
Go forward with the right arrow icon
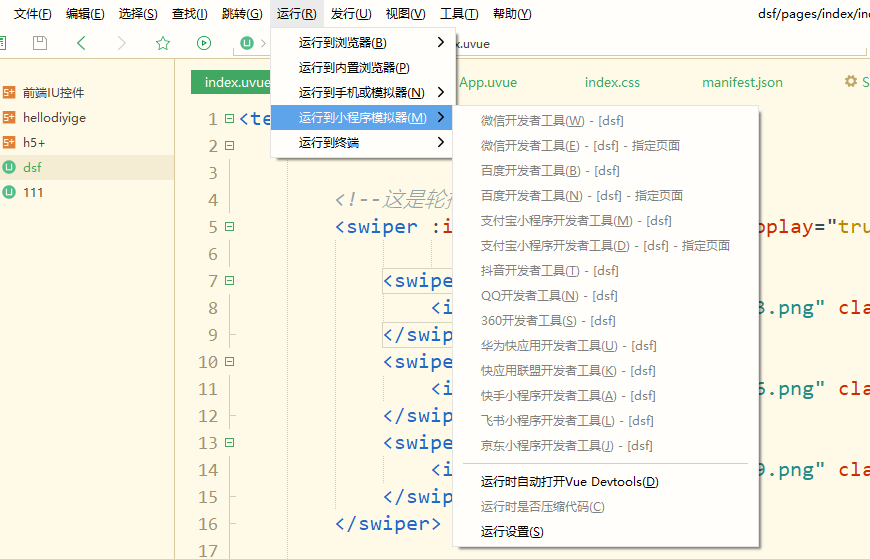122,43
